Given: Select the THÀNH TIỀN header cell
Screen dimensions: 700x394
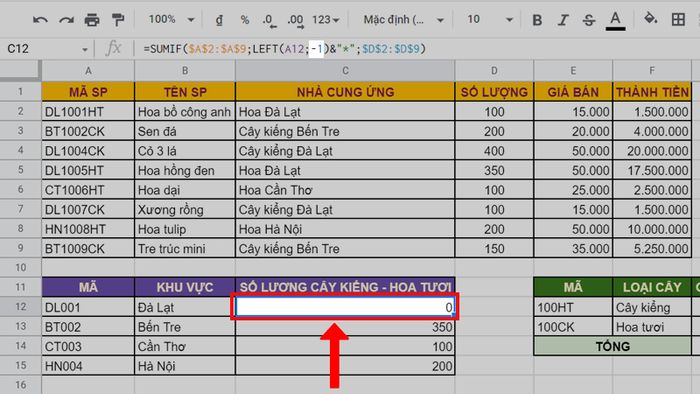Looking at the screenshot, I should tap(652, 92).
